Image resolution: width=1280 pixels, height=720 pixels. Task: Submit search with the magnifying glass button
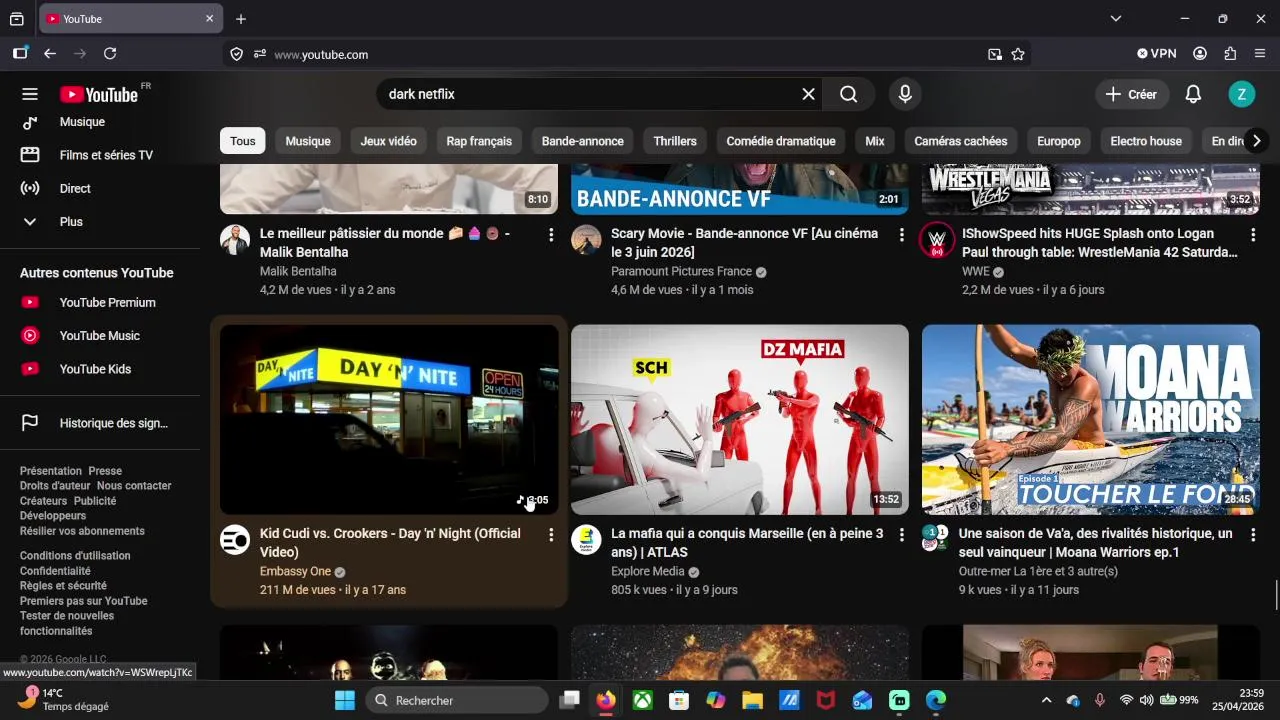click(x=848, y=94)
